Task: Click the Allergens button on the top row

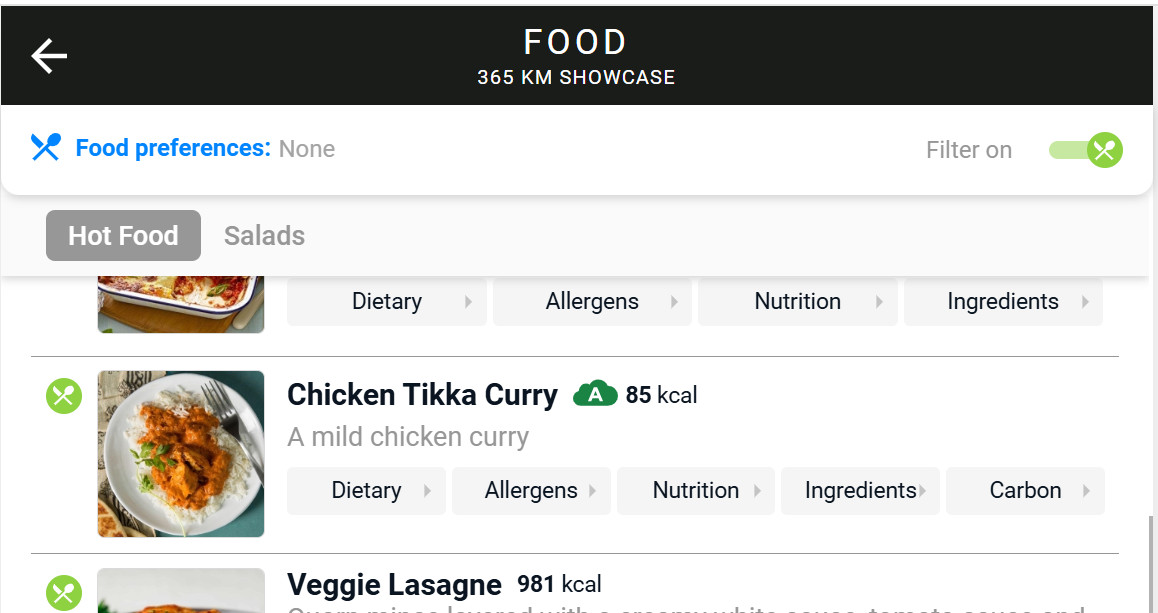Action: click(592, 301)
